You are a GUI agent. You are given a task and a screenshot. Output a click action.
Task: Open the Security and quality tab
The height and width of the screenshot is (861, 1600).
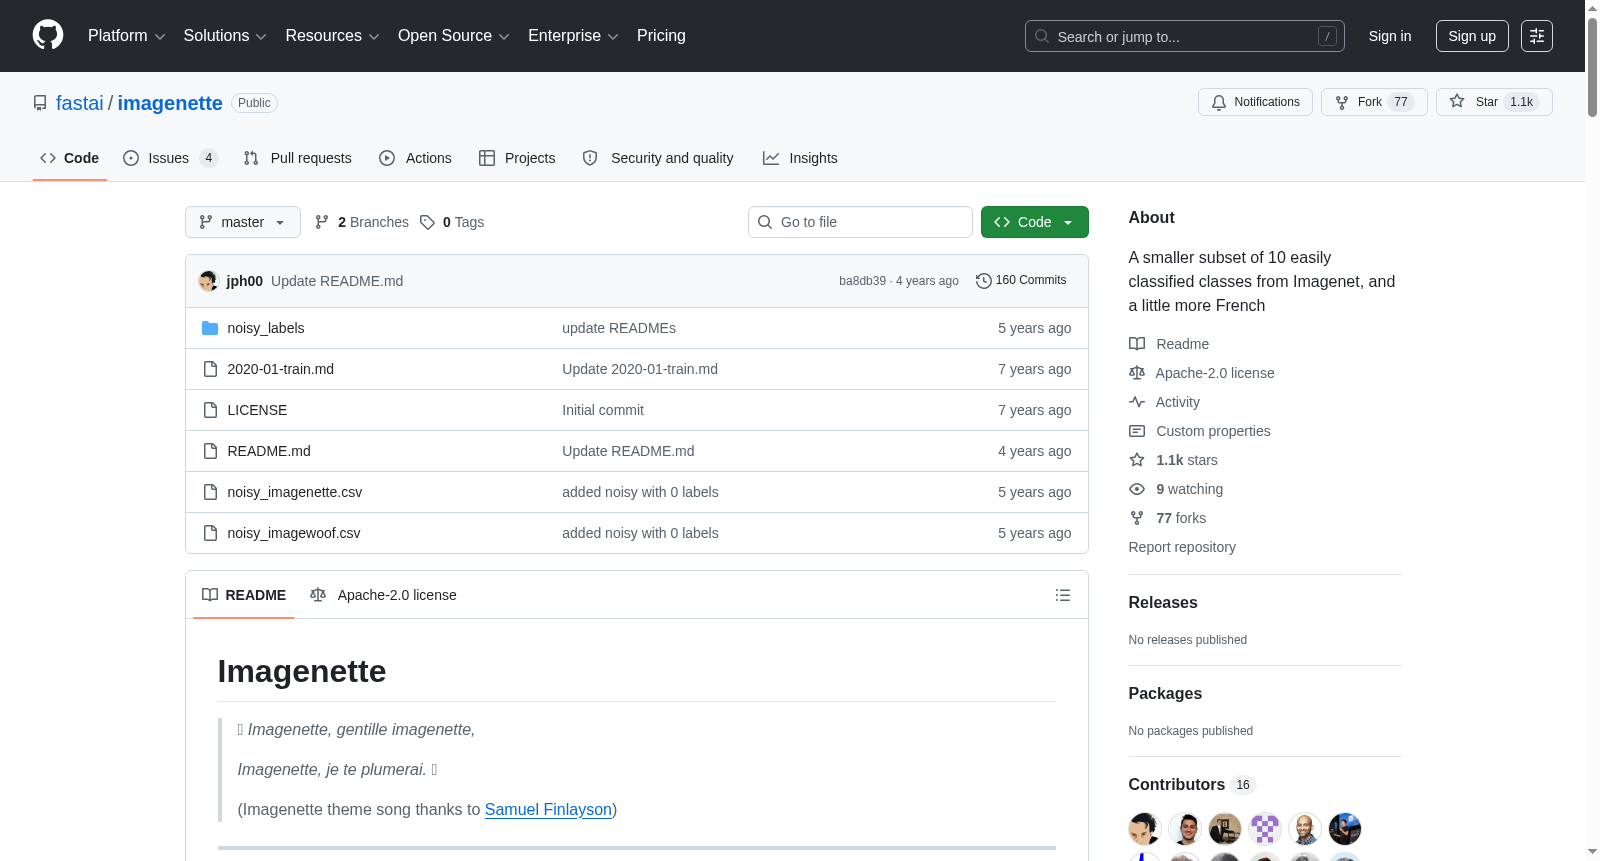(x=658, y=158)
